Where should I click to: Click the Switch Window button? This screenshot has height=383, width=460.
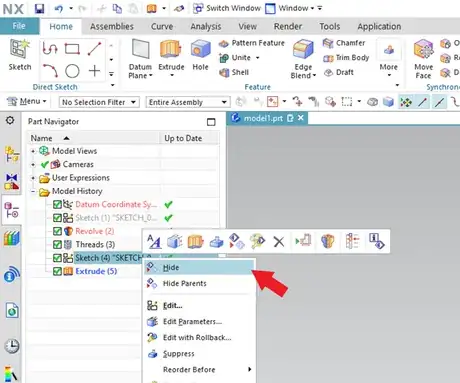pos(227,8)
